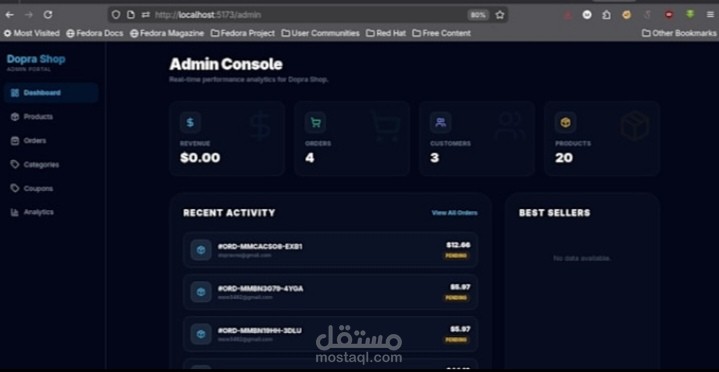Open the Other Bookmarks folder
The image size is (719, 372).
pyautogui.click(x=679, y=33)
